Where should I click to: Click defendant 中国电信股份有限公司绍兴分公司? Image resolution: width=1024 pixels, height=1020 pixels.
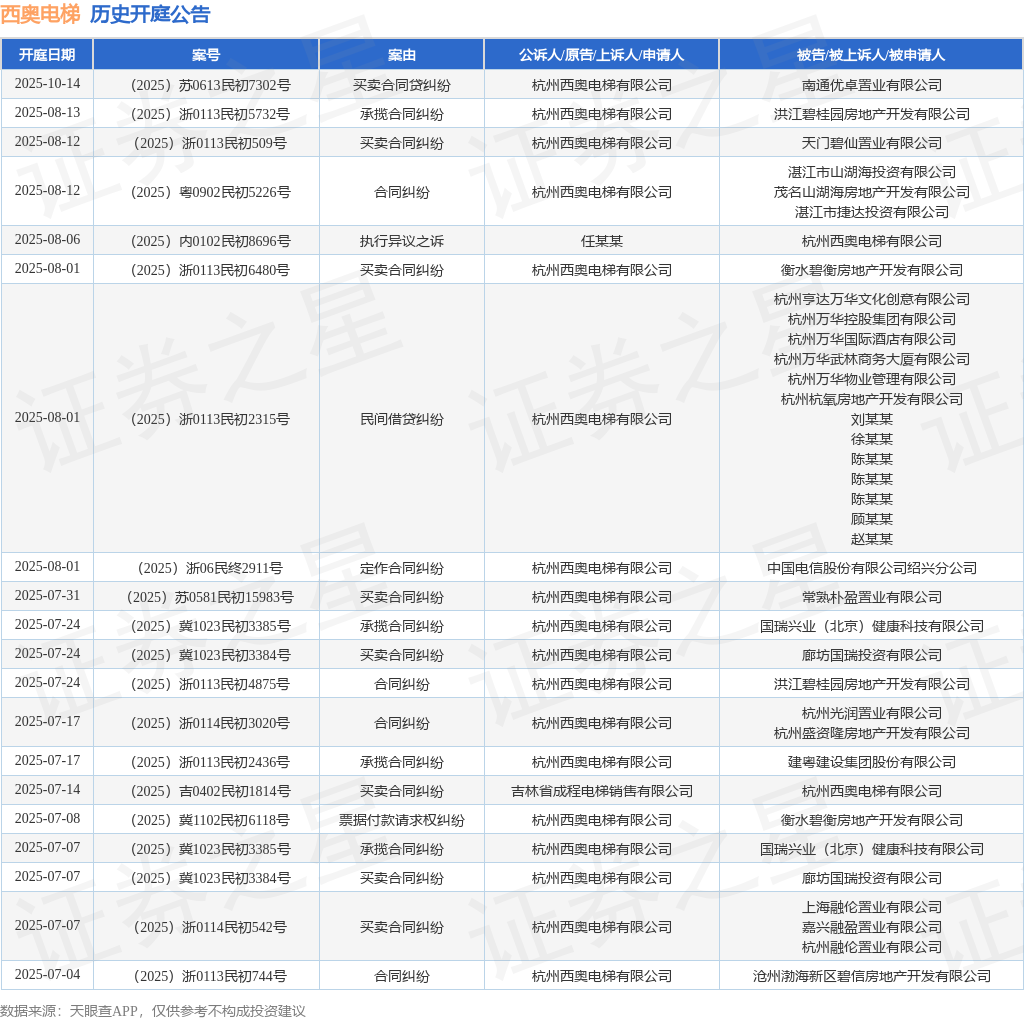point(871,568)
